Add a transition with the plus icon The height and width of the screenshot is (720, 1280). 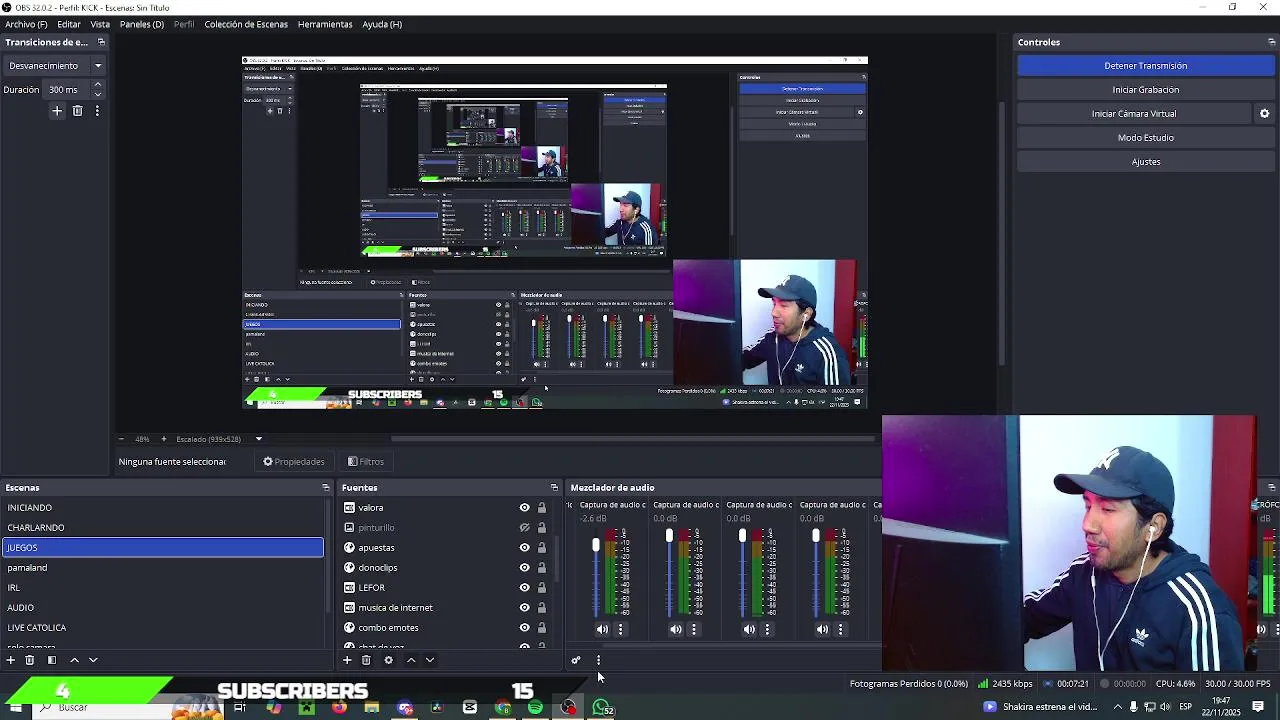57,111
